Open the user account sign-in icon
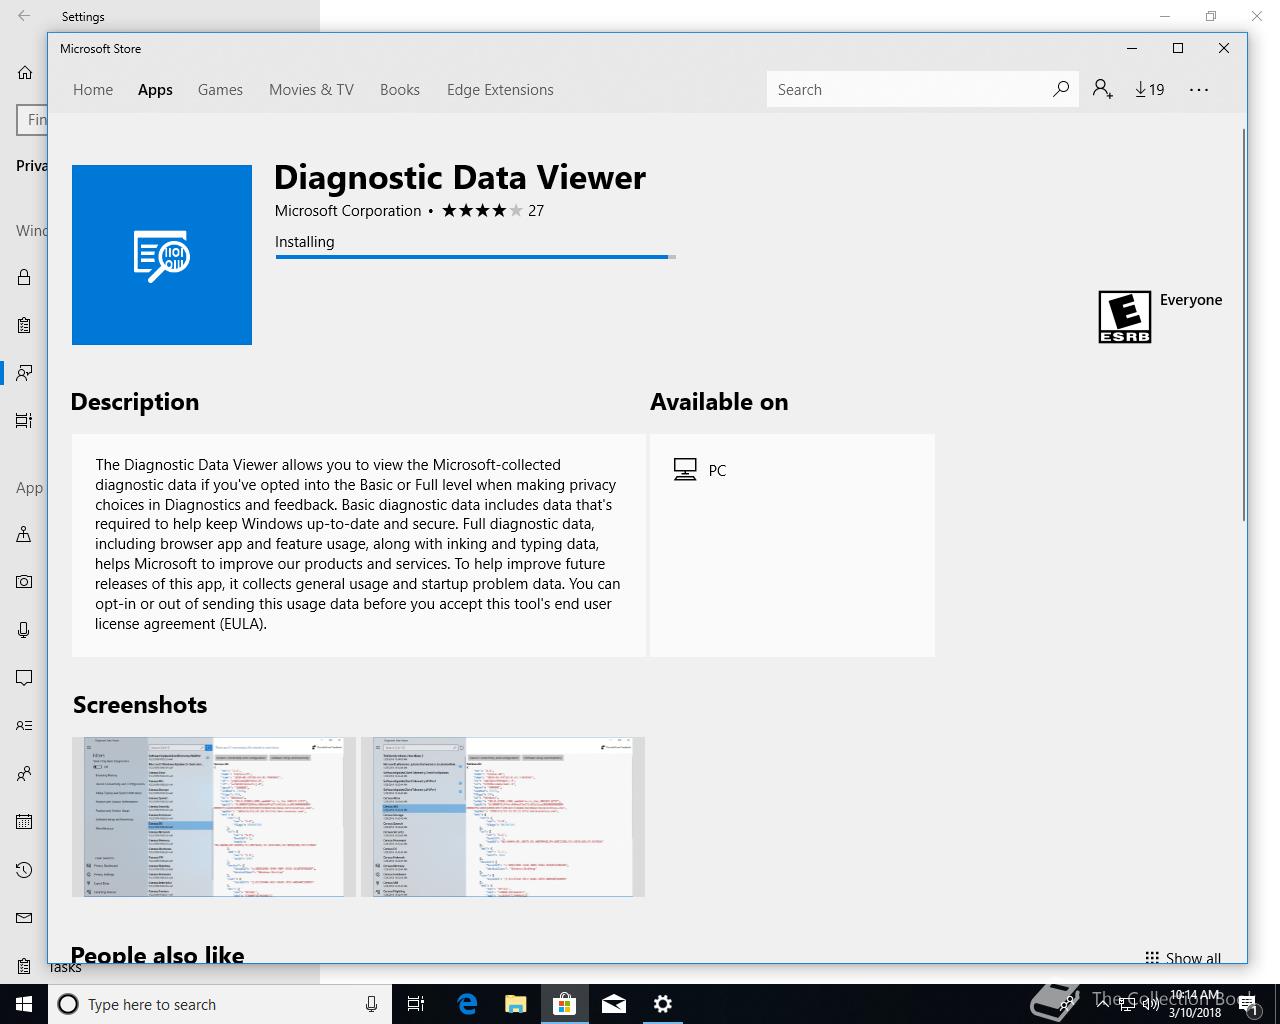 click(1103, 89)
